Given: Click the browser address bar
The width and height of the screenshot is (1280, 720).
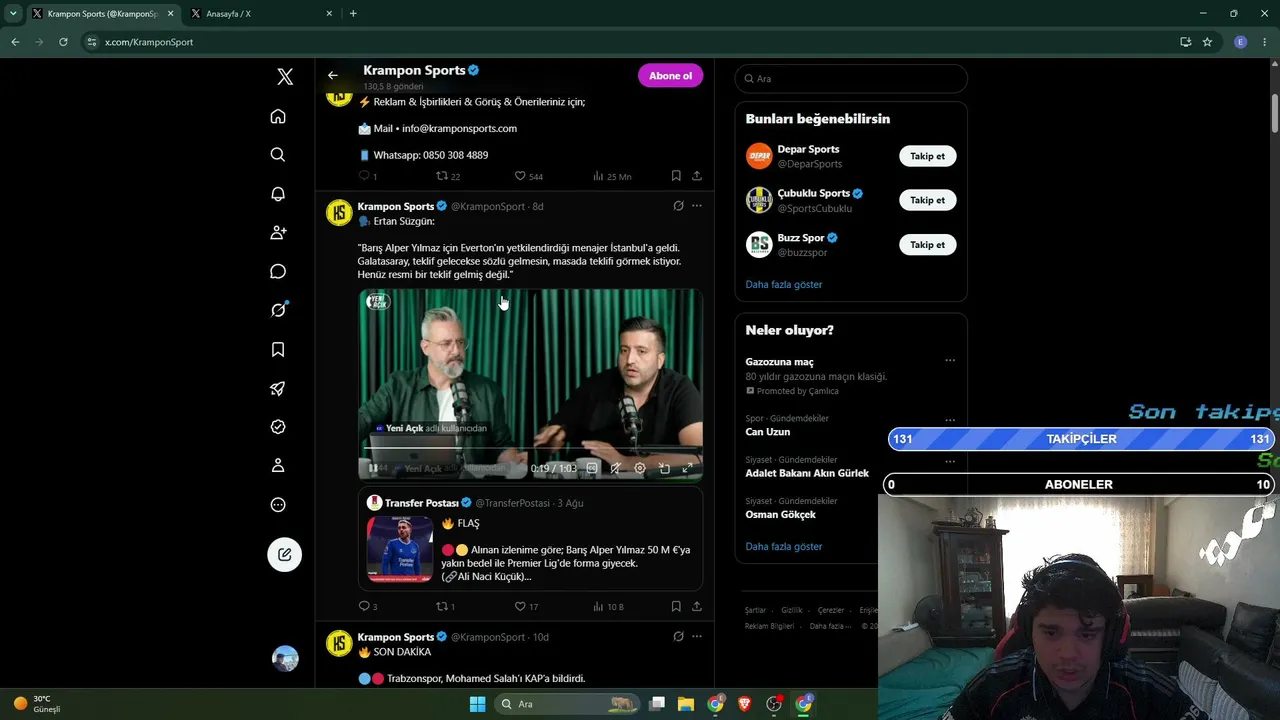Looking at the screenshot, I should click(x=630, y=42).
